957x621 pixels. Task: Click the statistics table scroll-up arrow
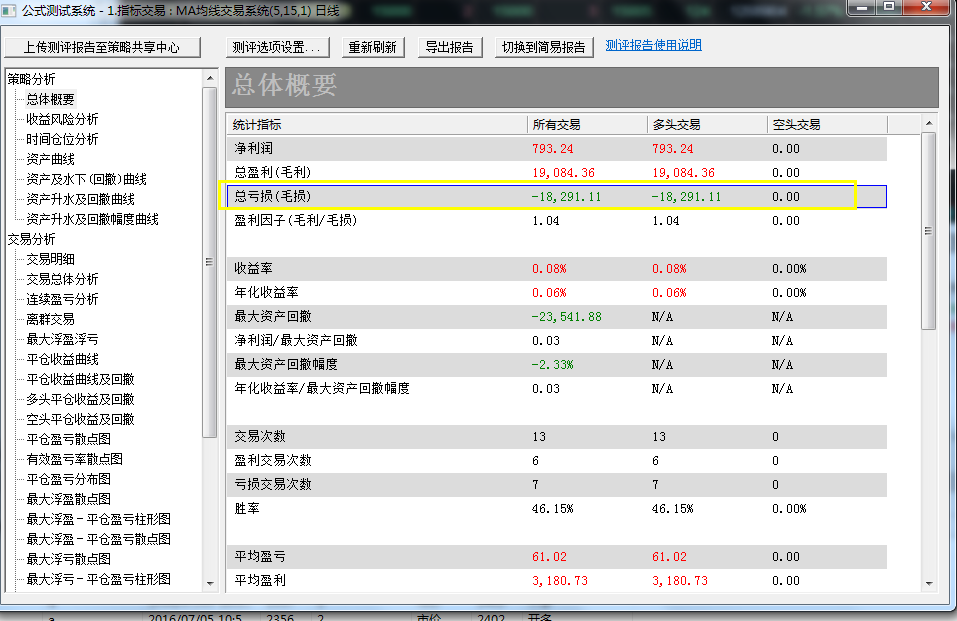click(x=928, y=124)
